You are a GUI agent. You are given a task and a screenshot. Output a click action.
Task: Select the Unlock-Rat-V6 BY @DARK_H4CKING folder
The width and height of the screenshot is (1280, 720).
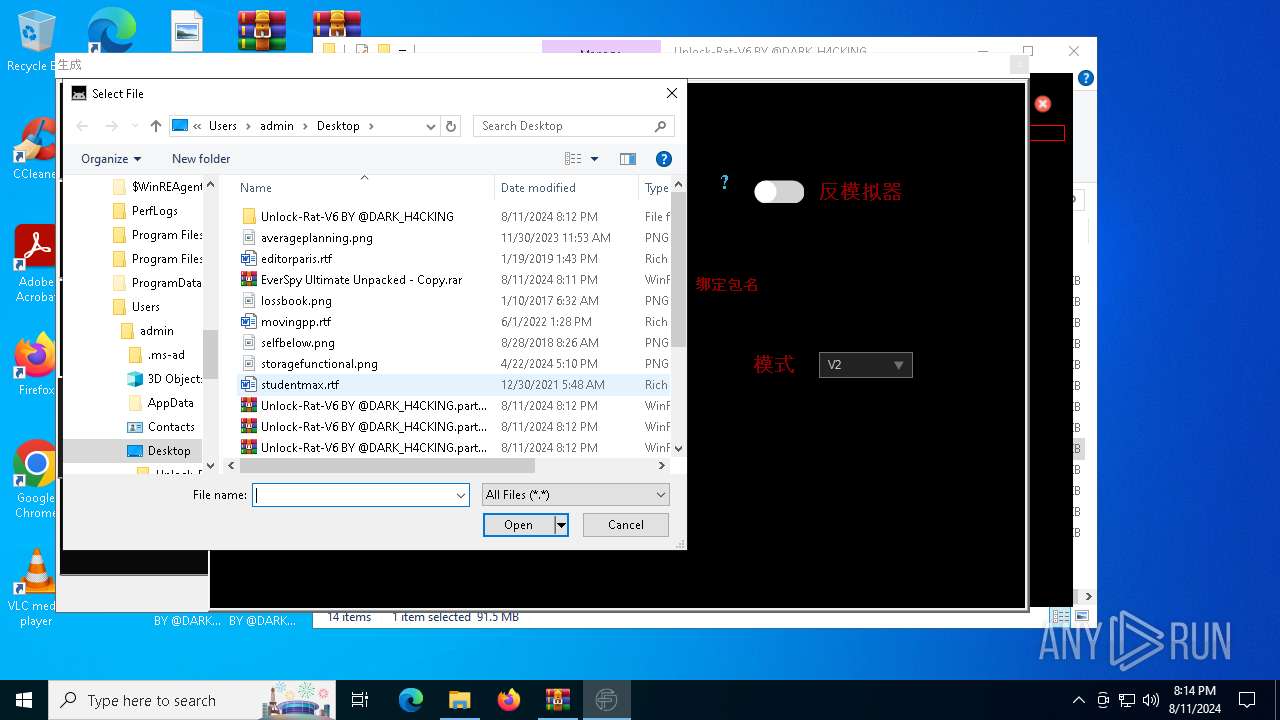point(357,216)
